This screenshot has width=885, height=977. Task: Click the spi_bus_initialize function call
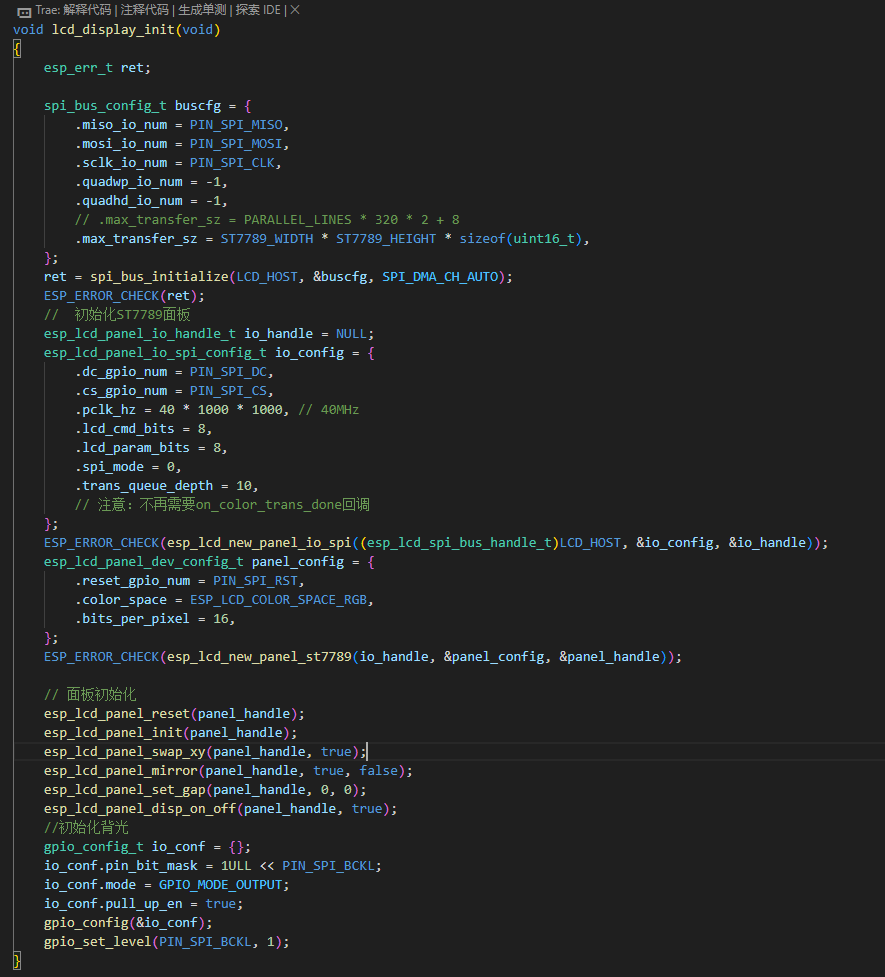click(159, 277)
